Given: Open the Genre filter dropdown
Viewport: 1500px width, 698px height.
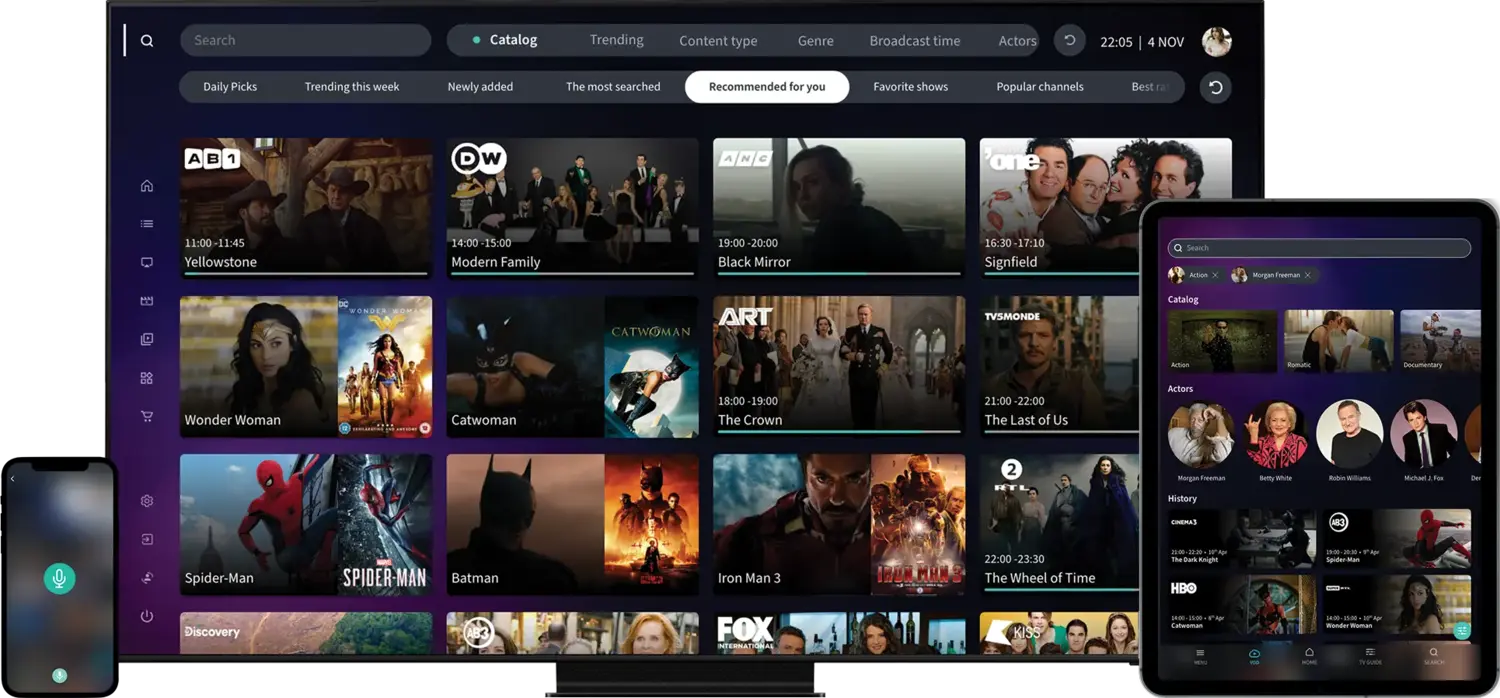Looking at the screenshot, I should click(815, 40).
